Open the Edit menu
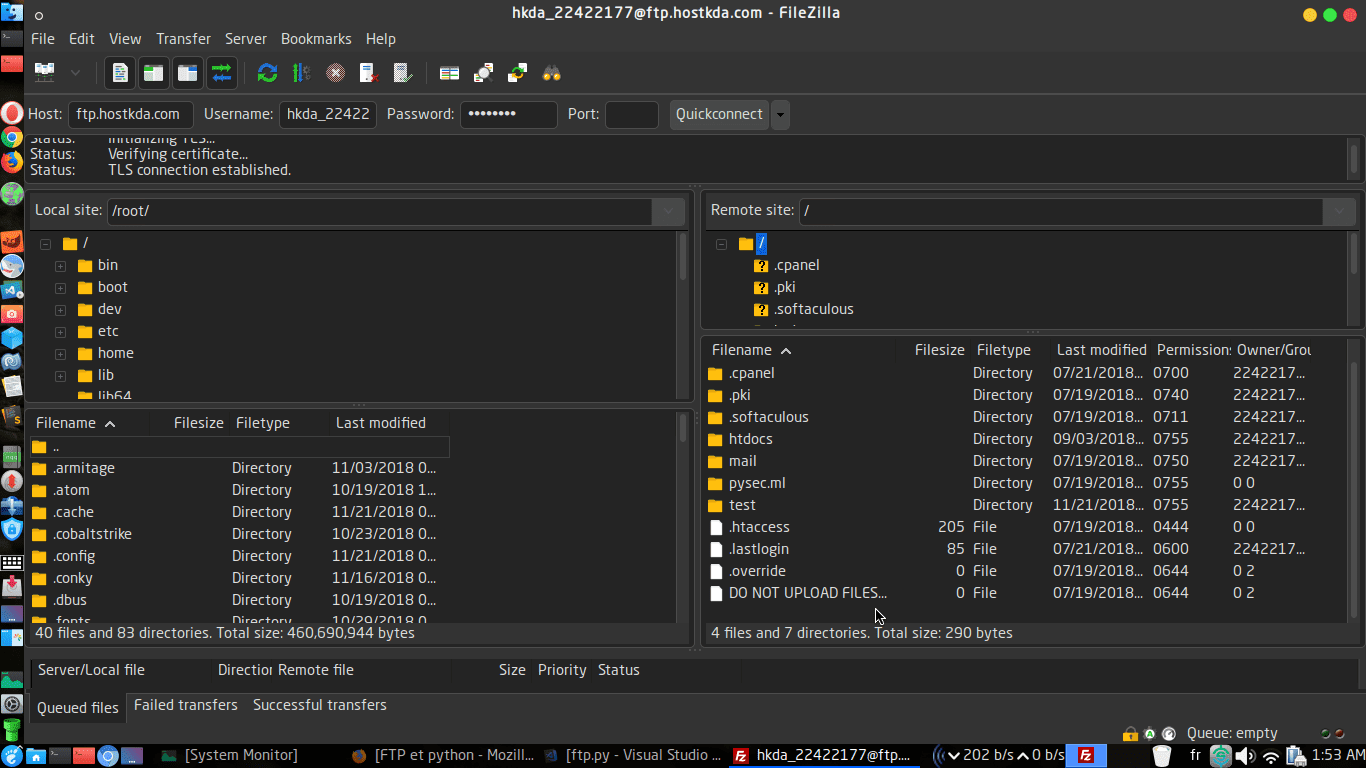The width and height of the screenshot is (1366, 768). coord(82,39)
